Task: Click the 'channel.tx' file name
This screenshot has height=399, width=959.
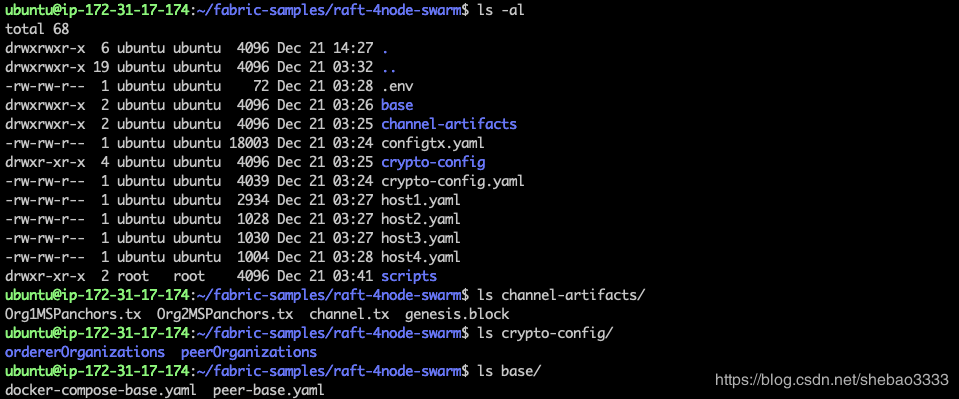Action: point(349,315)
